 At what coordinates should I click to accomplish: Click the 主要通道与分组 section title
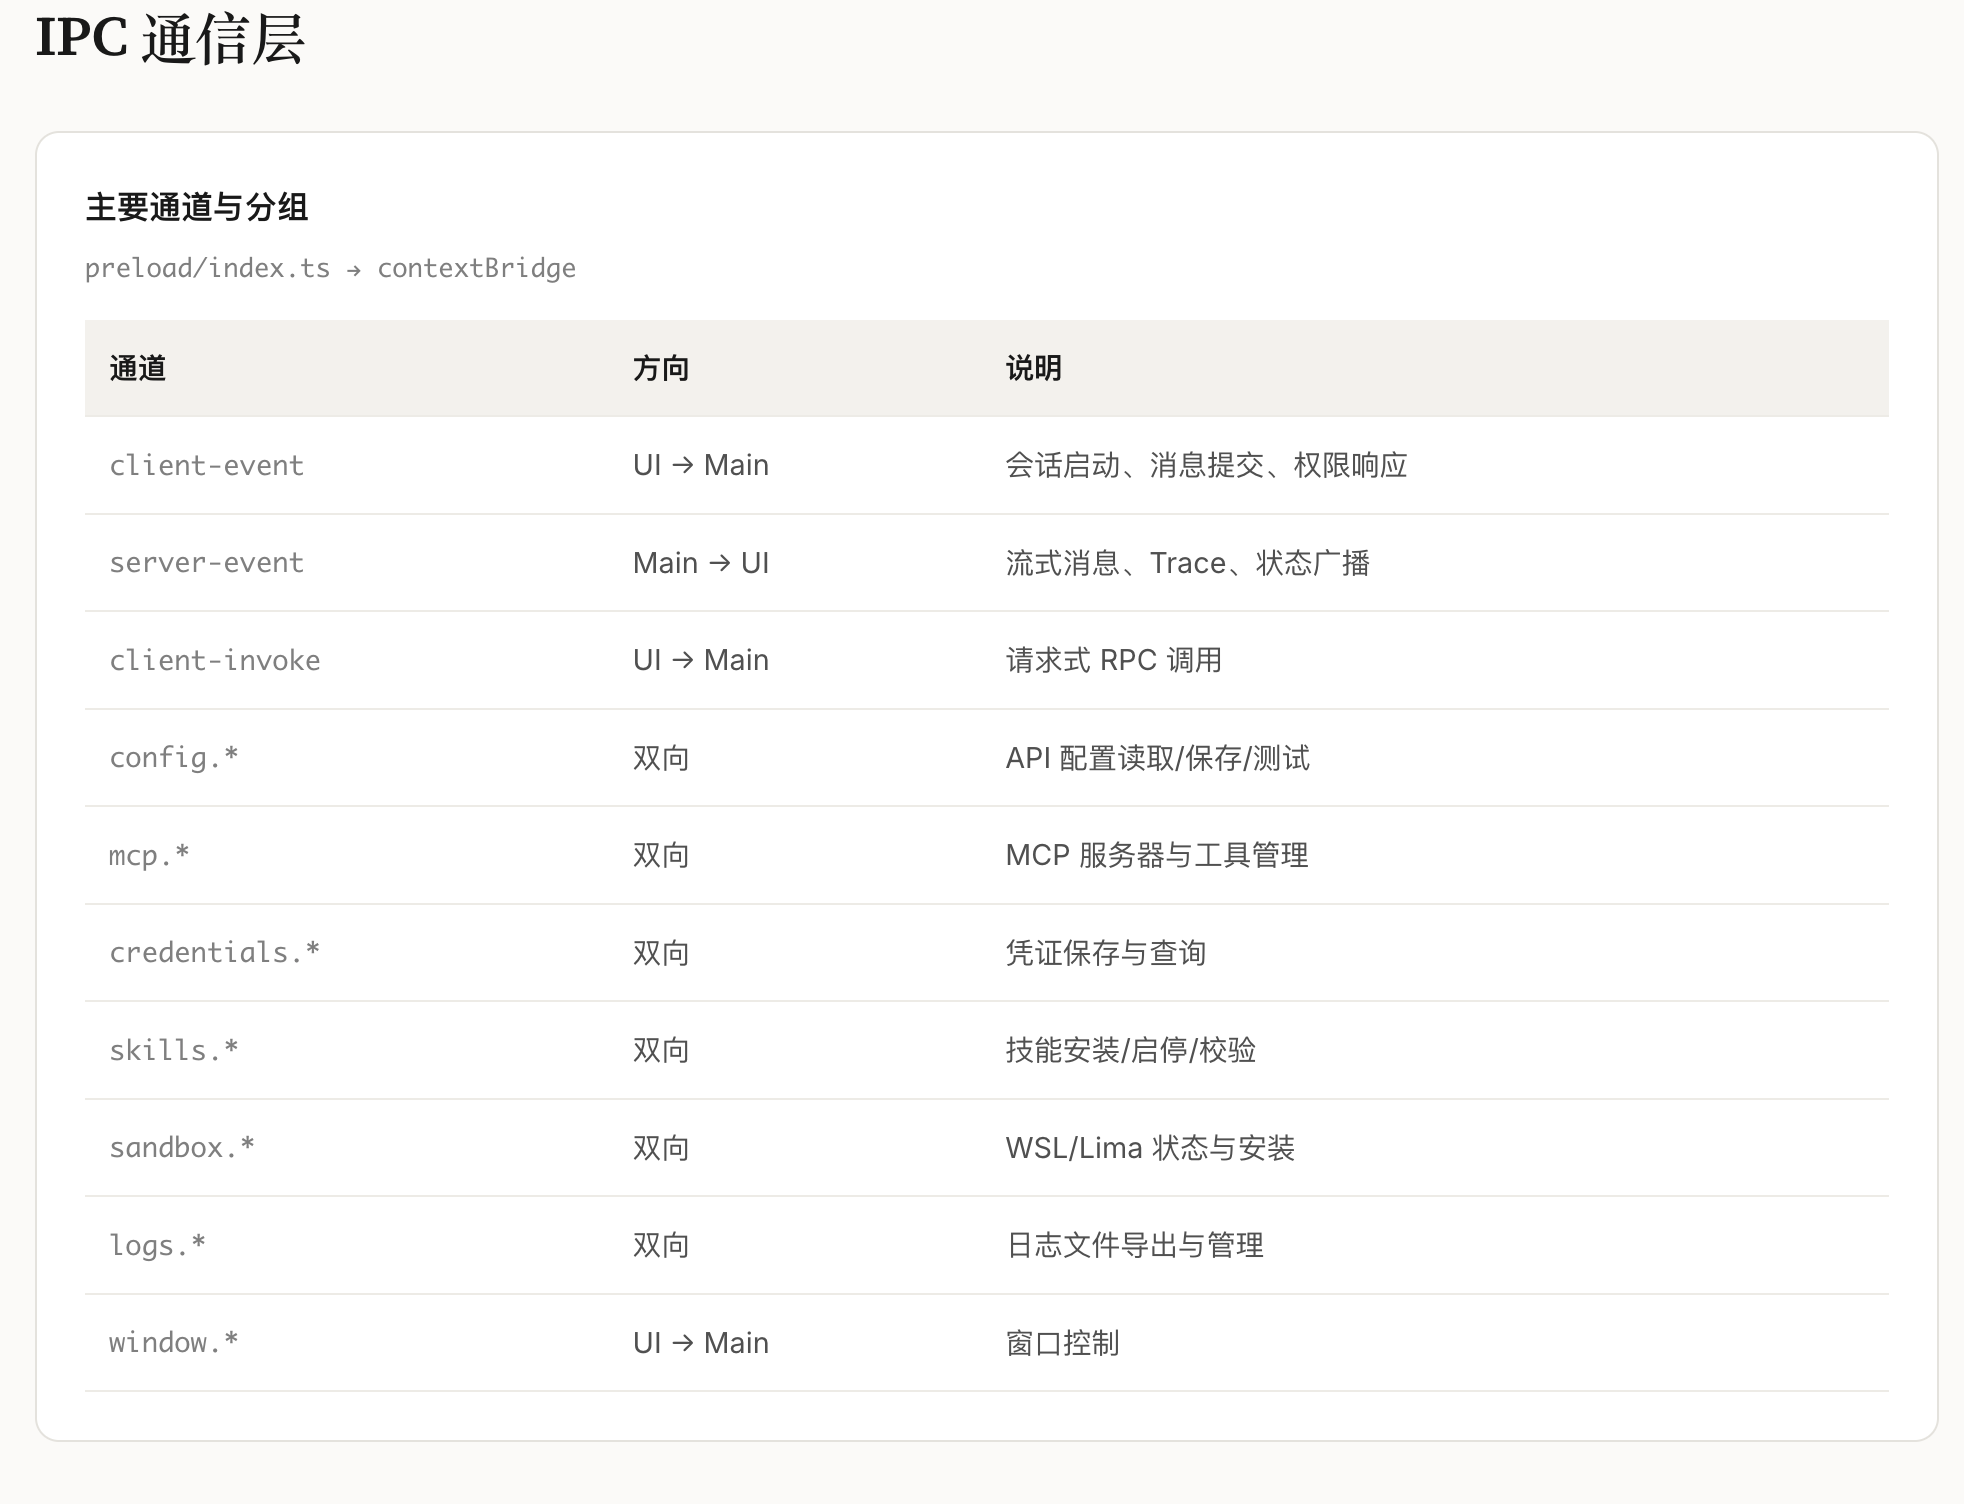point(197,207)
